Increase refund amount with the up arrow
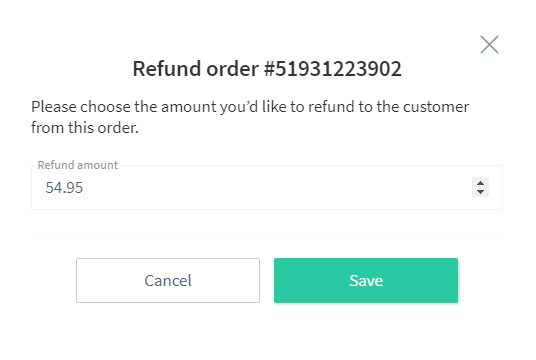 pos(480,183)
